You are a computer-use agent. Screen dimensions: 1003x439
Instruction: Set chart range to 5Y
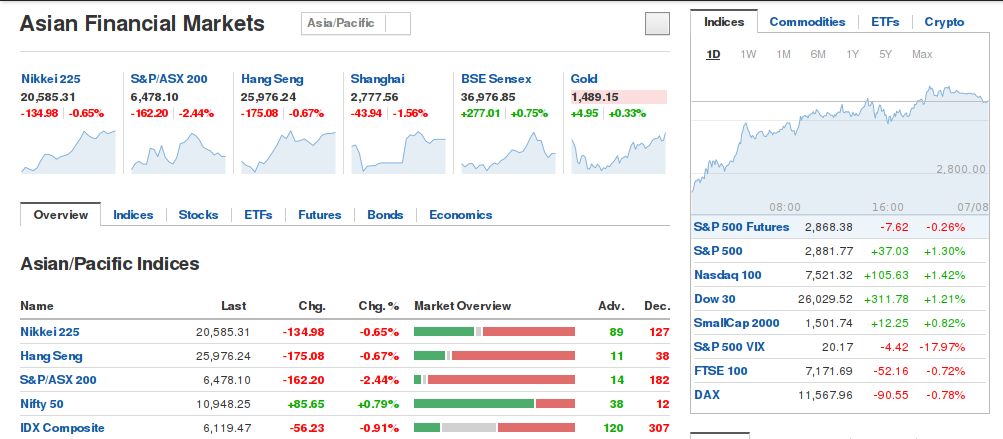point(885,54)
